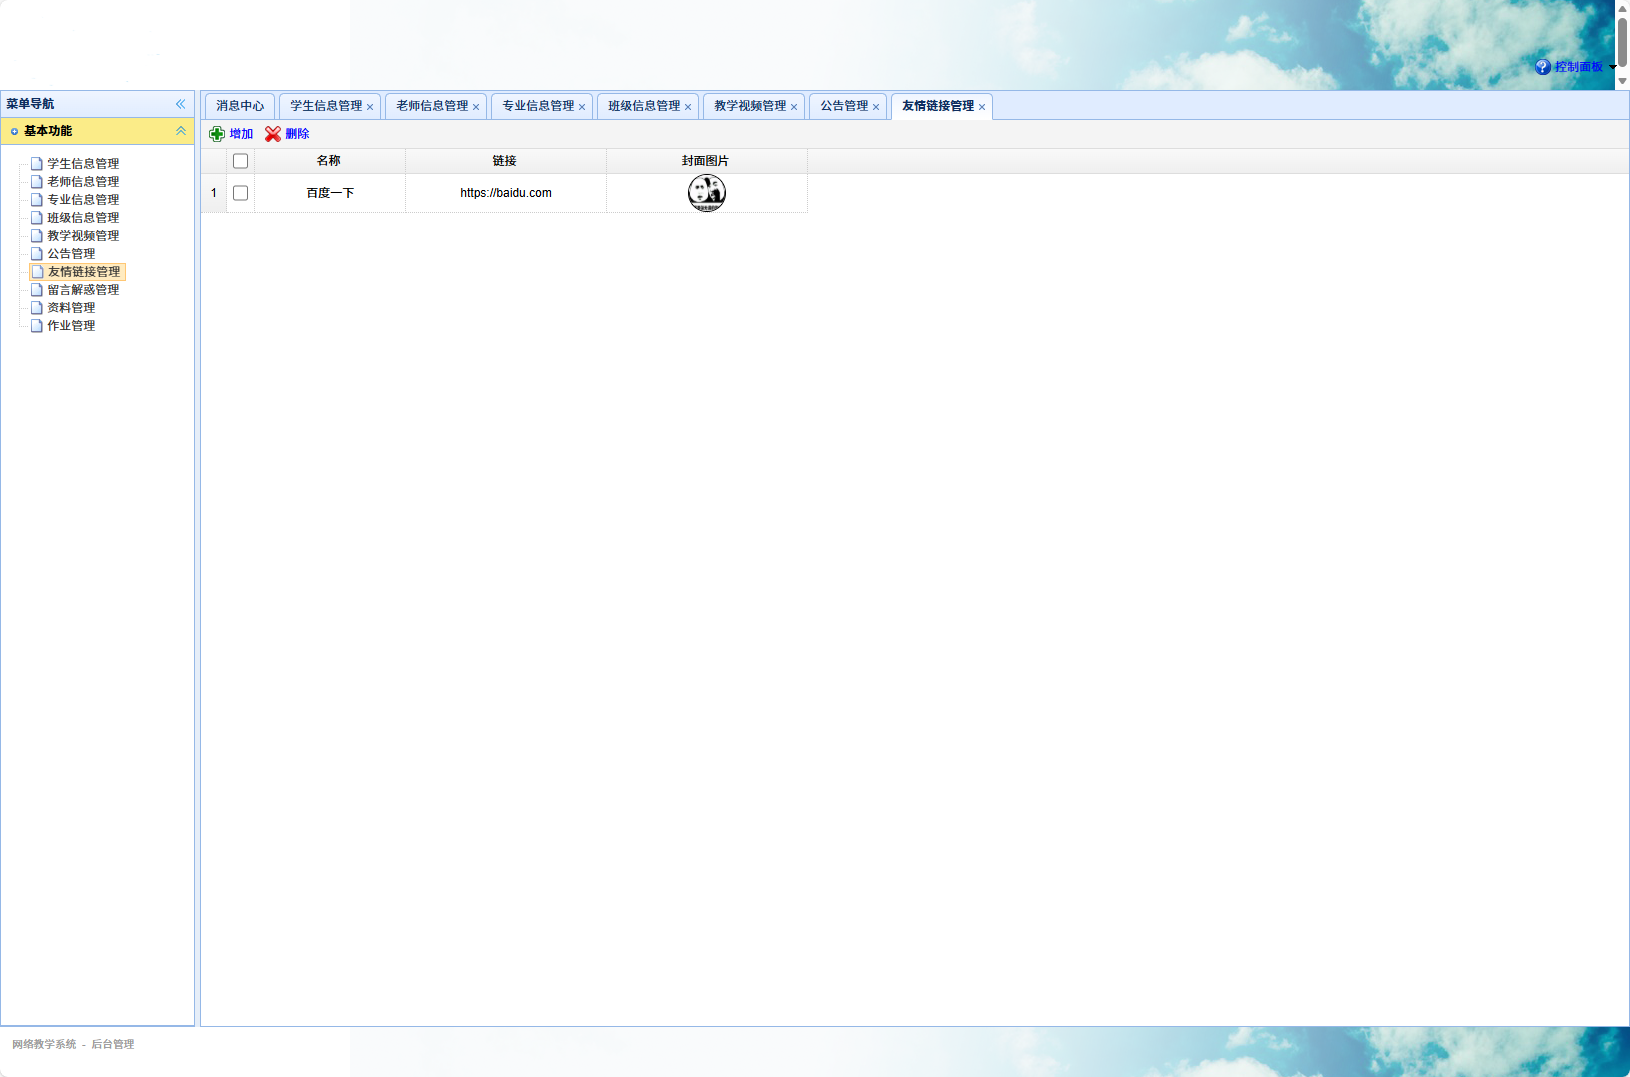
Task: Switch to the 消息中心 tab
Action: [x=240, y=106]
